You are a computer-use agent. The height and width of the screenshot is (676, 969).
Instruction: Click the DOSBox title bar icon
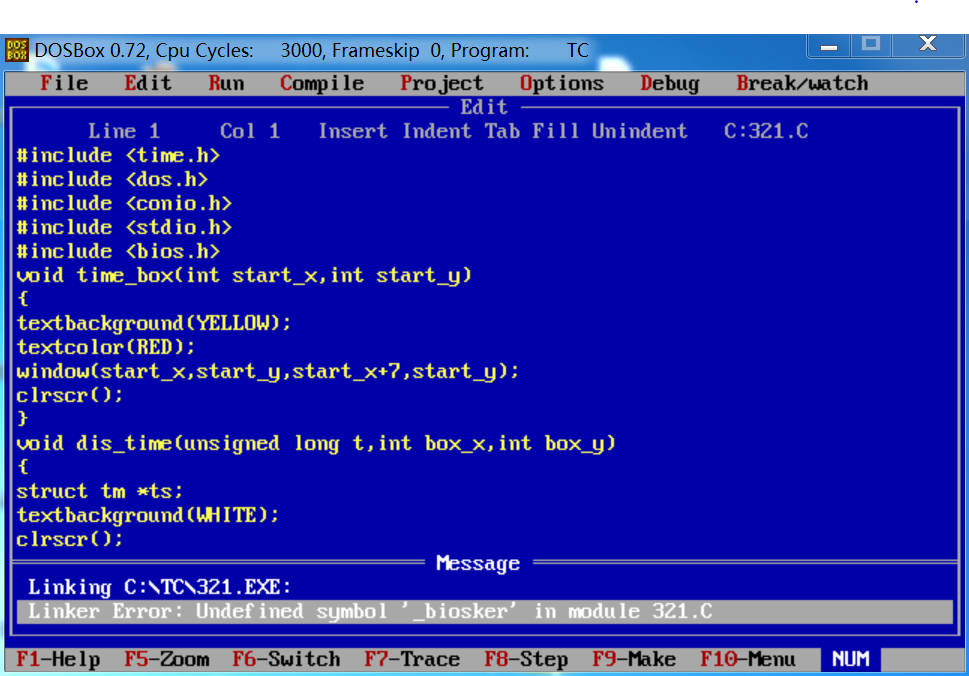pyautogui.click(x=17, y=50)
